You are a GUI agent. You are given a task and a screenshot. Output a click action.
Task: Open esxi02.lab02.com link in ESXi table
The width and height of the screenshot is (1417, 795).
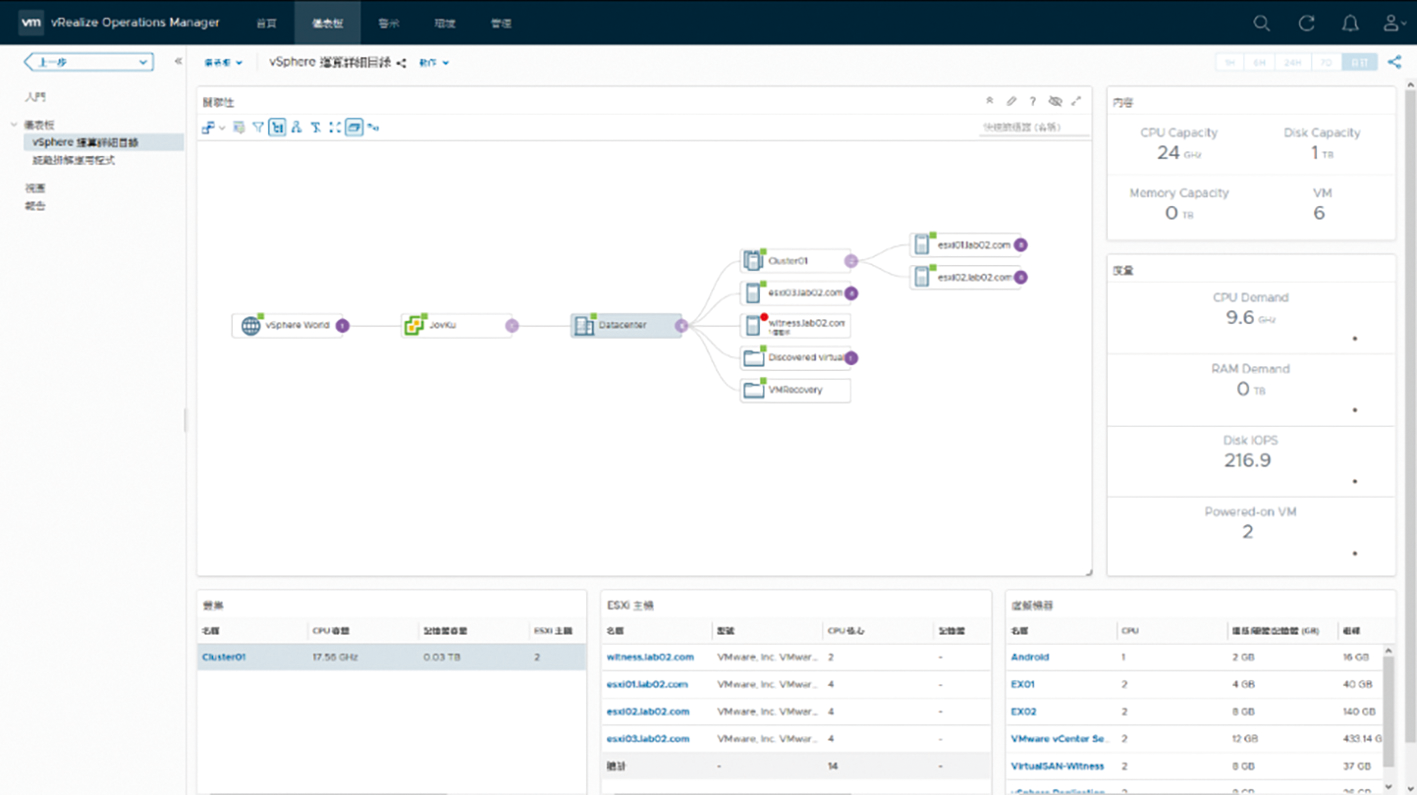[648, 712]
